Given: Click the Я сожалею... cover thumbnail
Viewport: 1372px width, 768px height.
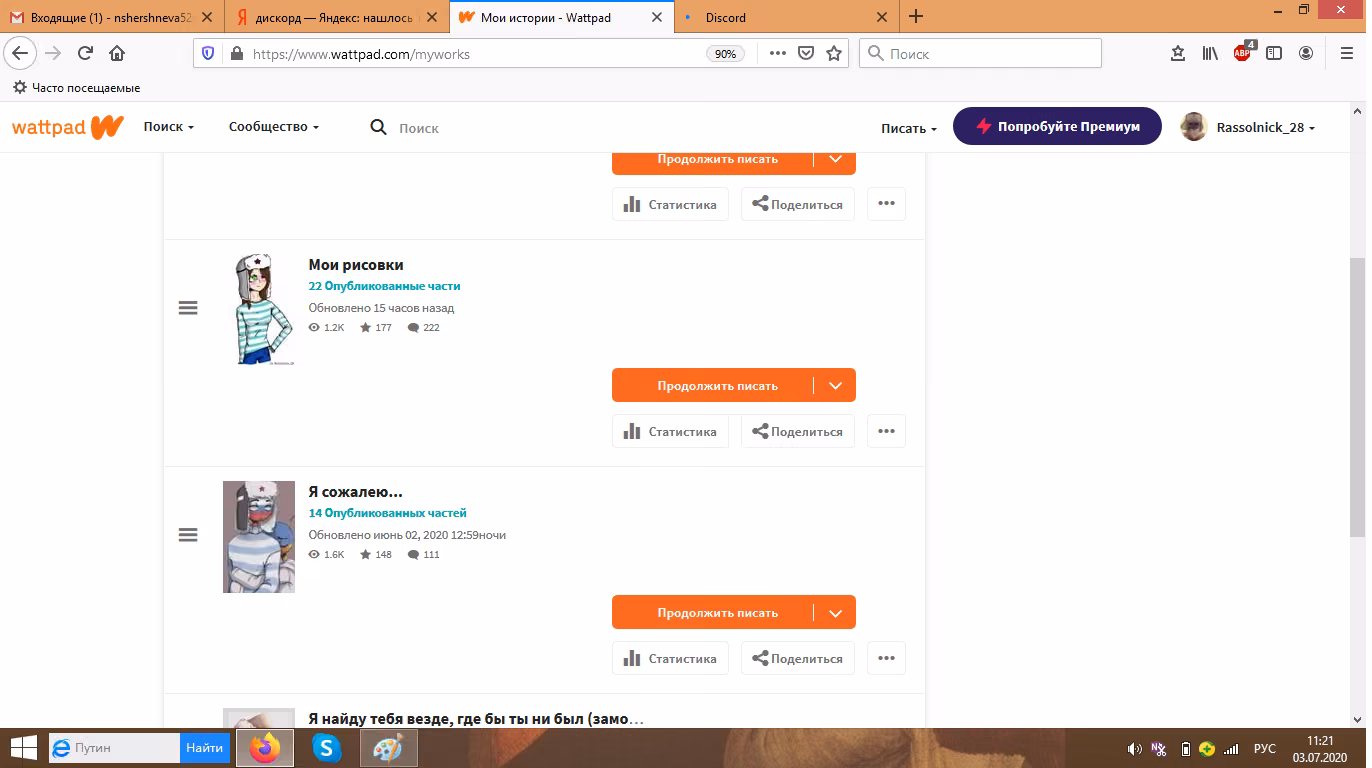Looking at the screenshot, I should coord(259,537).
